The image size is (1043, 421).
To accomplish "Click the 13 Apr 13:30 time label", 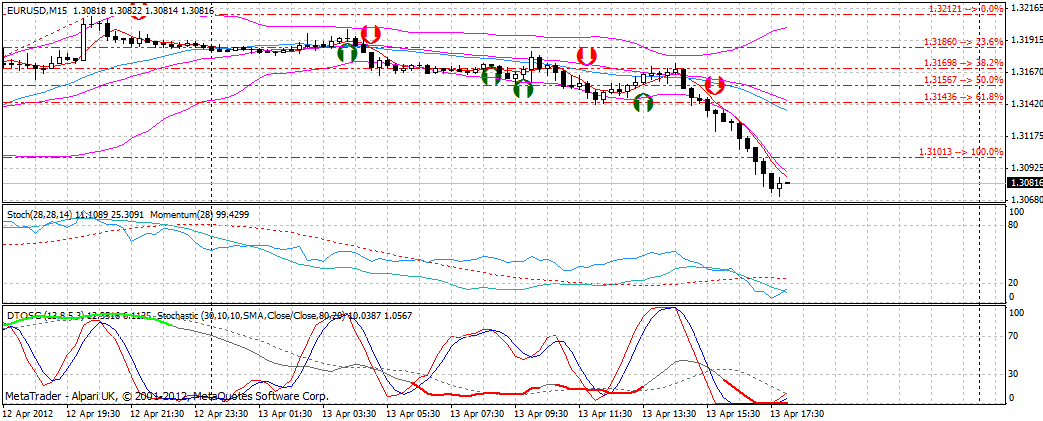I will (x=668, y=413).
